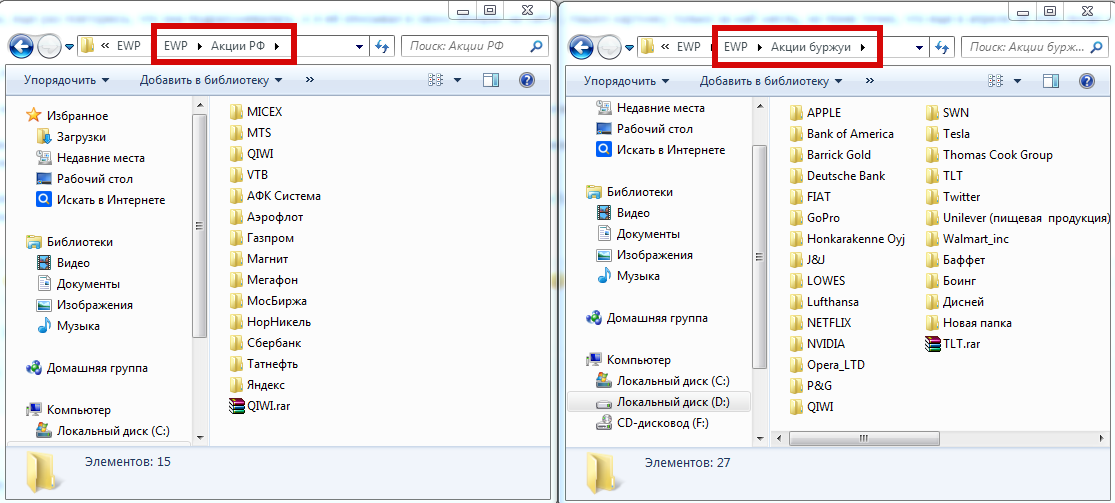Toggle preview pane icon in left window
Viewport: 1115px width, 503px height.
pyautogui.click(x=491, y=80)
